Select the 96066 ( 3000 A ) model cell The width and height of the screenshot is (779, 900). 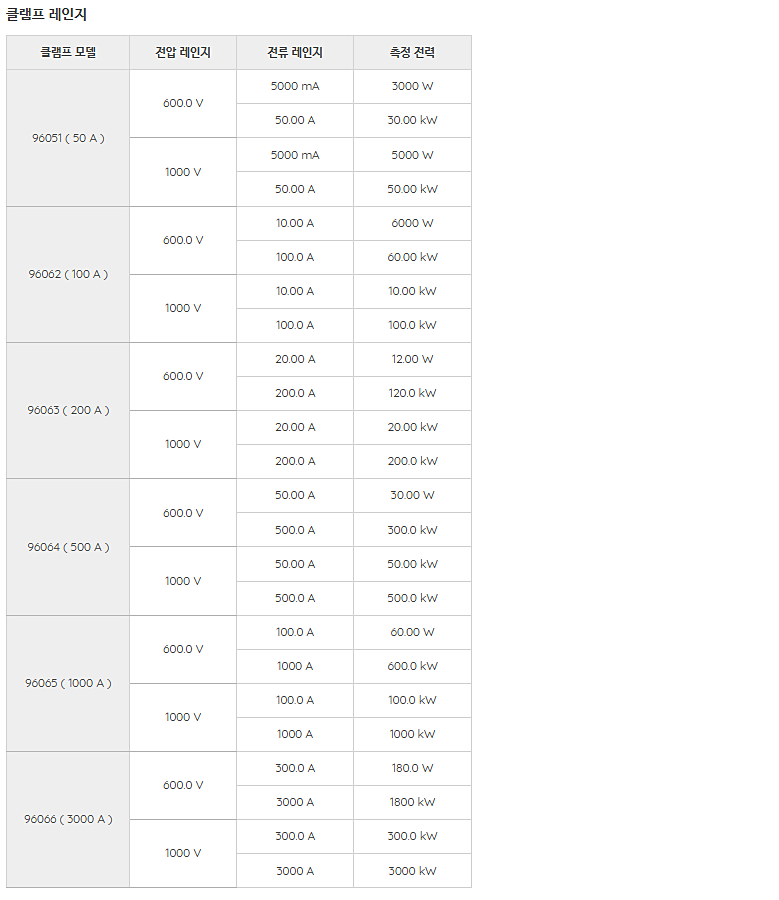pyautogui.click(x=68, y=819)
